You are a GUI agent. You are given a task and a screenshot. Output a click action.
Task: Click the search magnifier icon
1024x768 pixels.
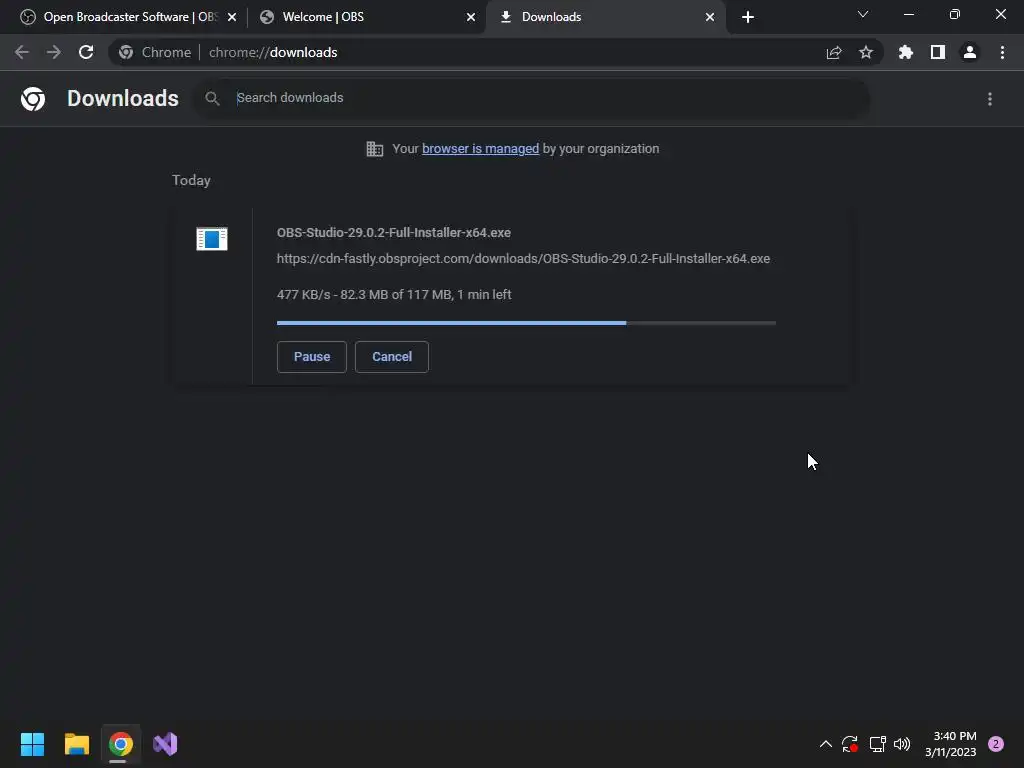[212, 99]
